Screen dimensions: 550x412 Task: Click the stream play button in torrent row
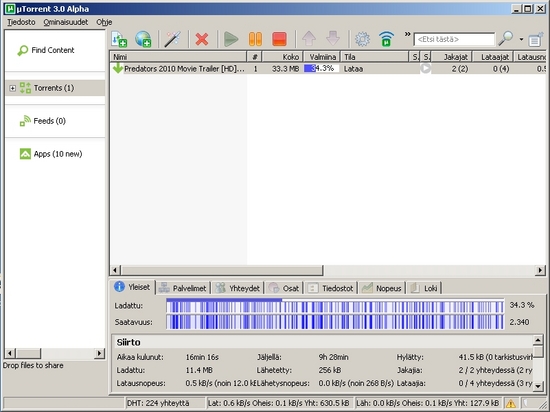click(x=425, y=68)
